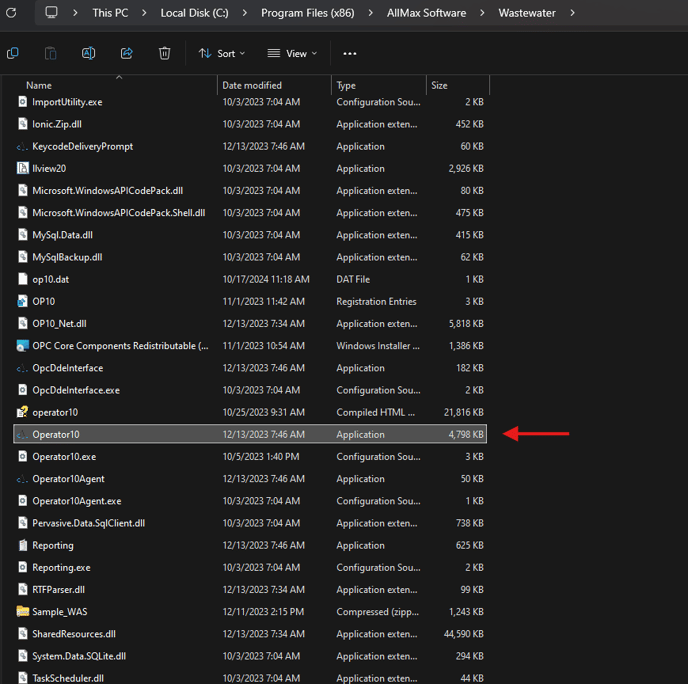Sort by the Date modified column header

click(252, 86)
